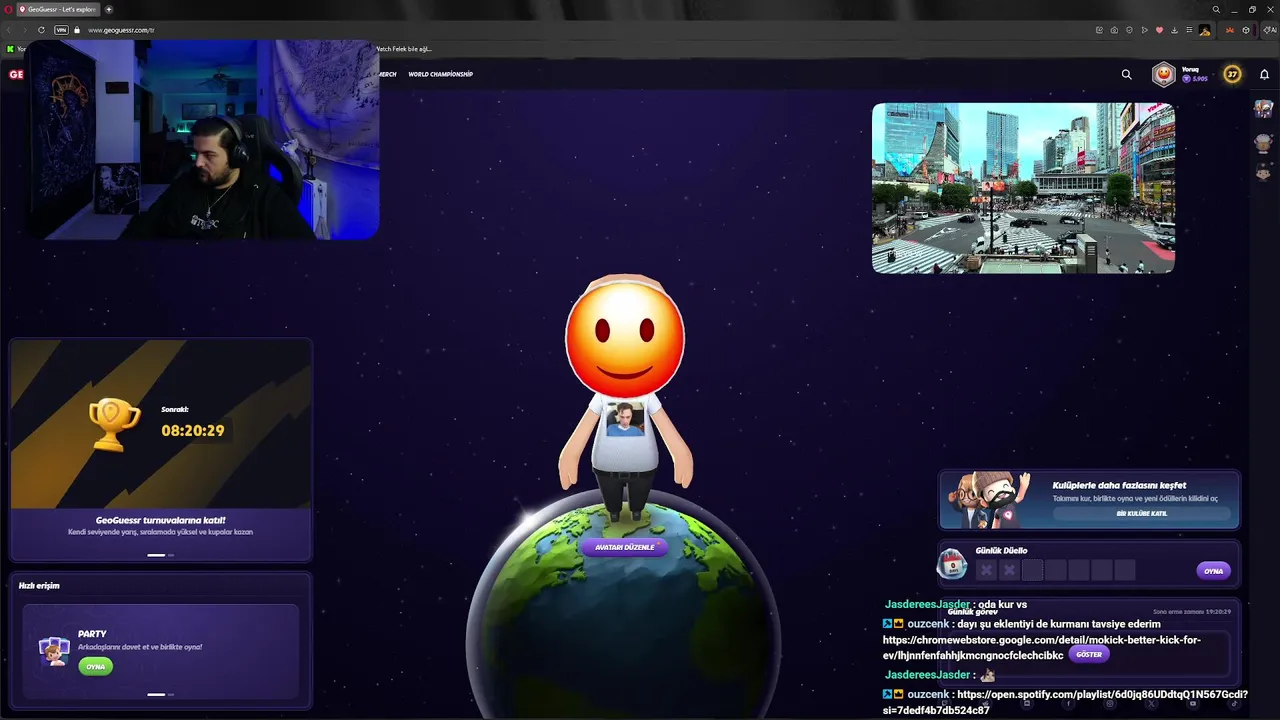This screenshot has width=1280, height=720.
Task: Go forward with the browser arrow
Action: tap(24, 30)
